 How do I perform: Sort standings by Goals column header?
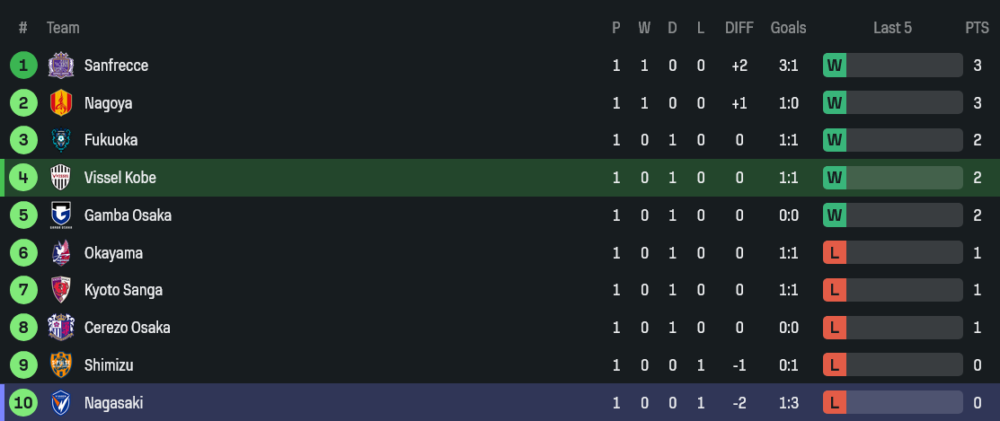788,28
